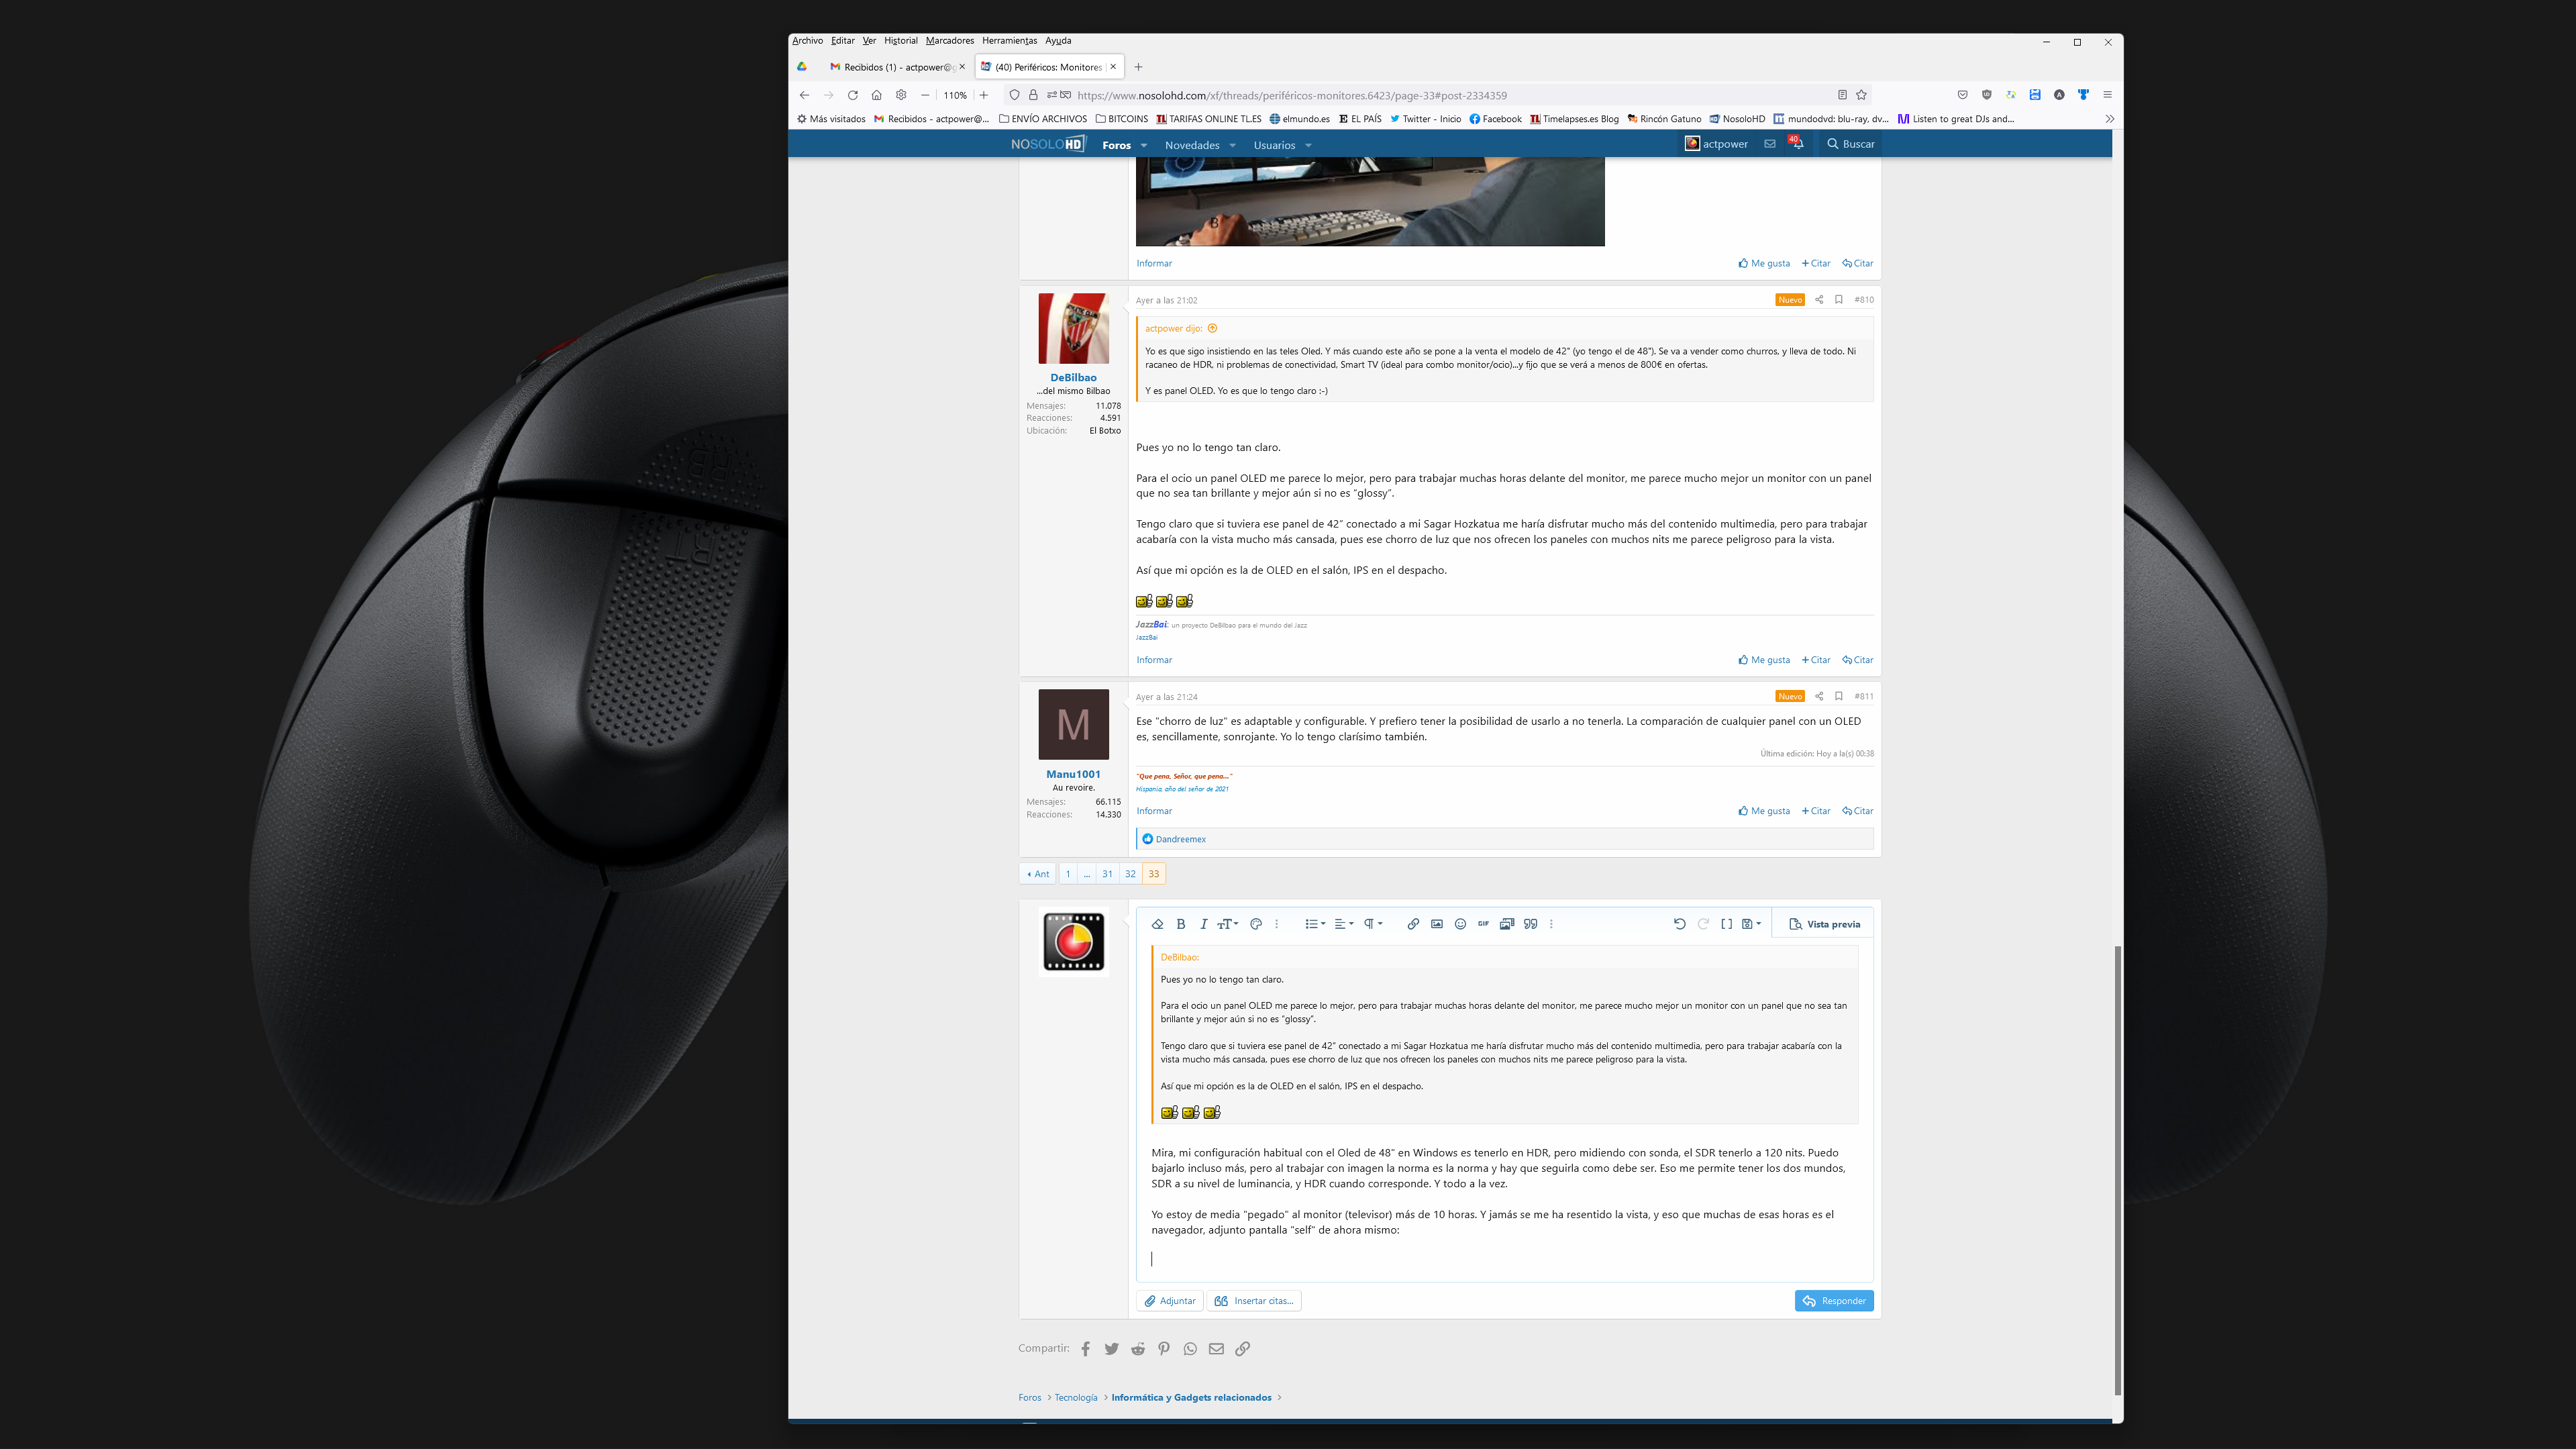The height and width of the screenshot is (1449, 2576).
Task: Click Insertar citas button
Action: [x=1254, y=1301]
